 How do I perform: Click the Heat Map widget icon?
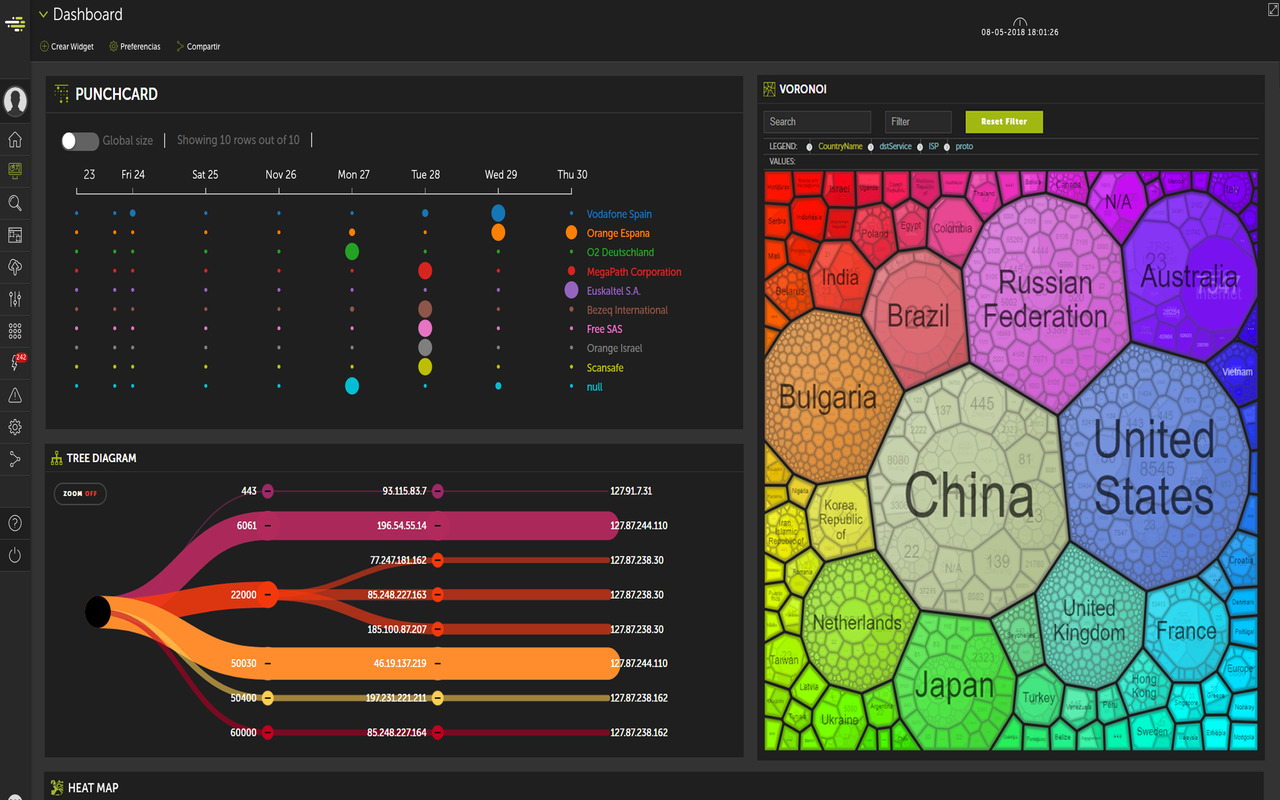pyautogui.click(x=57, y=788)
